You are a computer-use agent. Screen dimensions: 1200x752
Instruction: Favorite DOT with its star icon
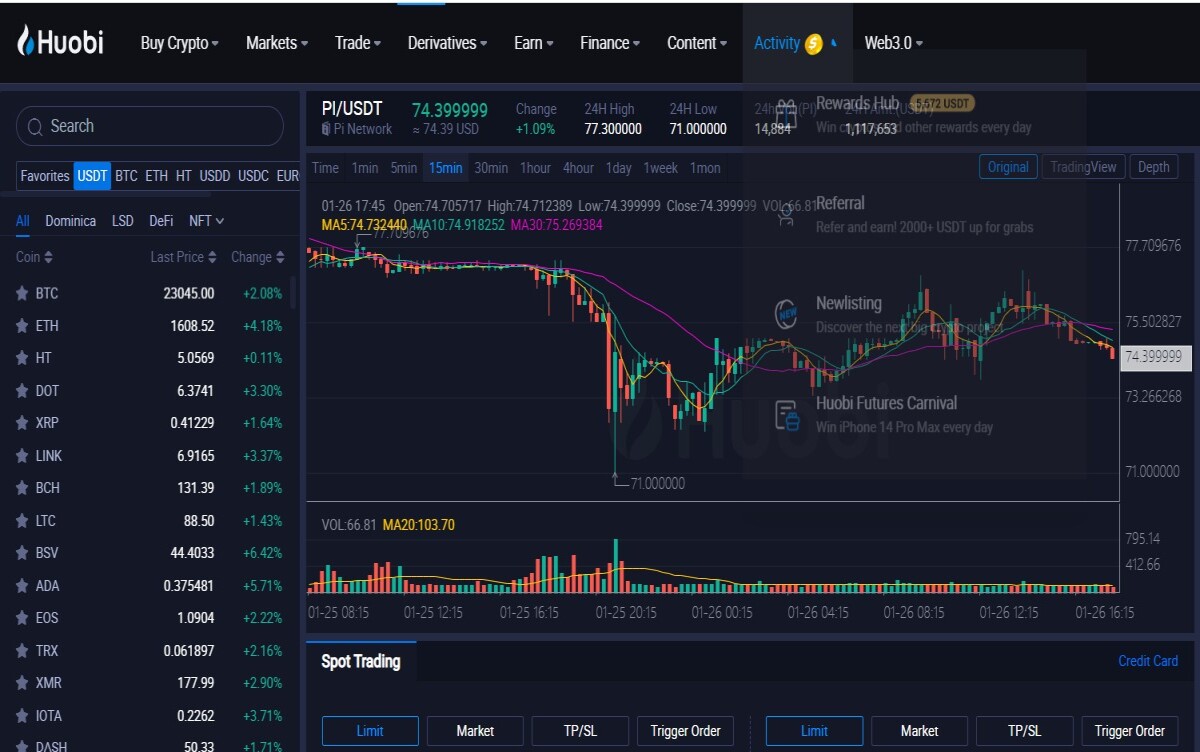tap(22, 390)
